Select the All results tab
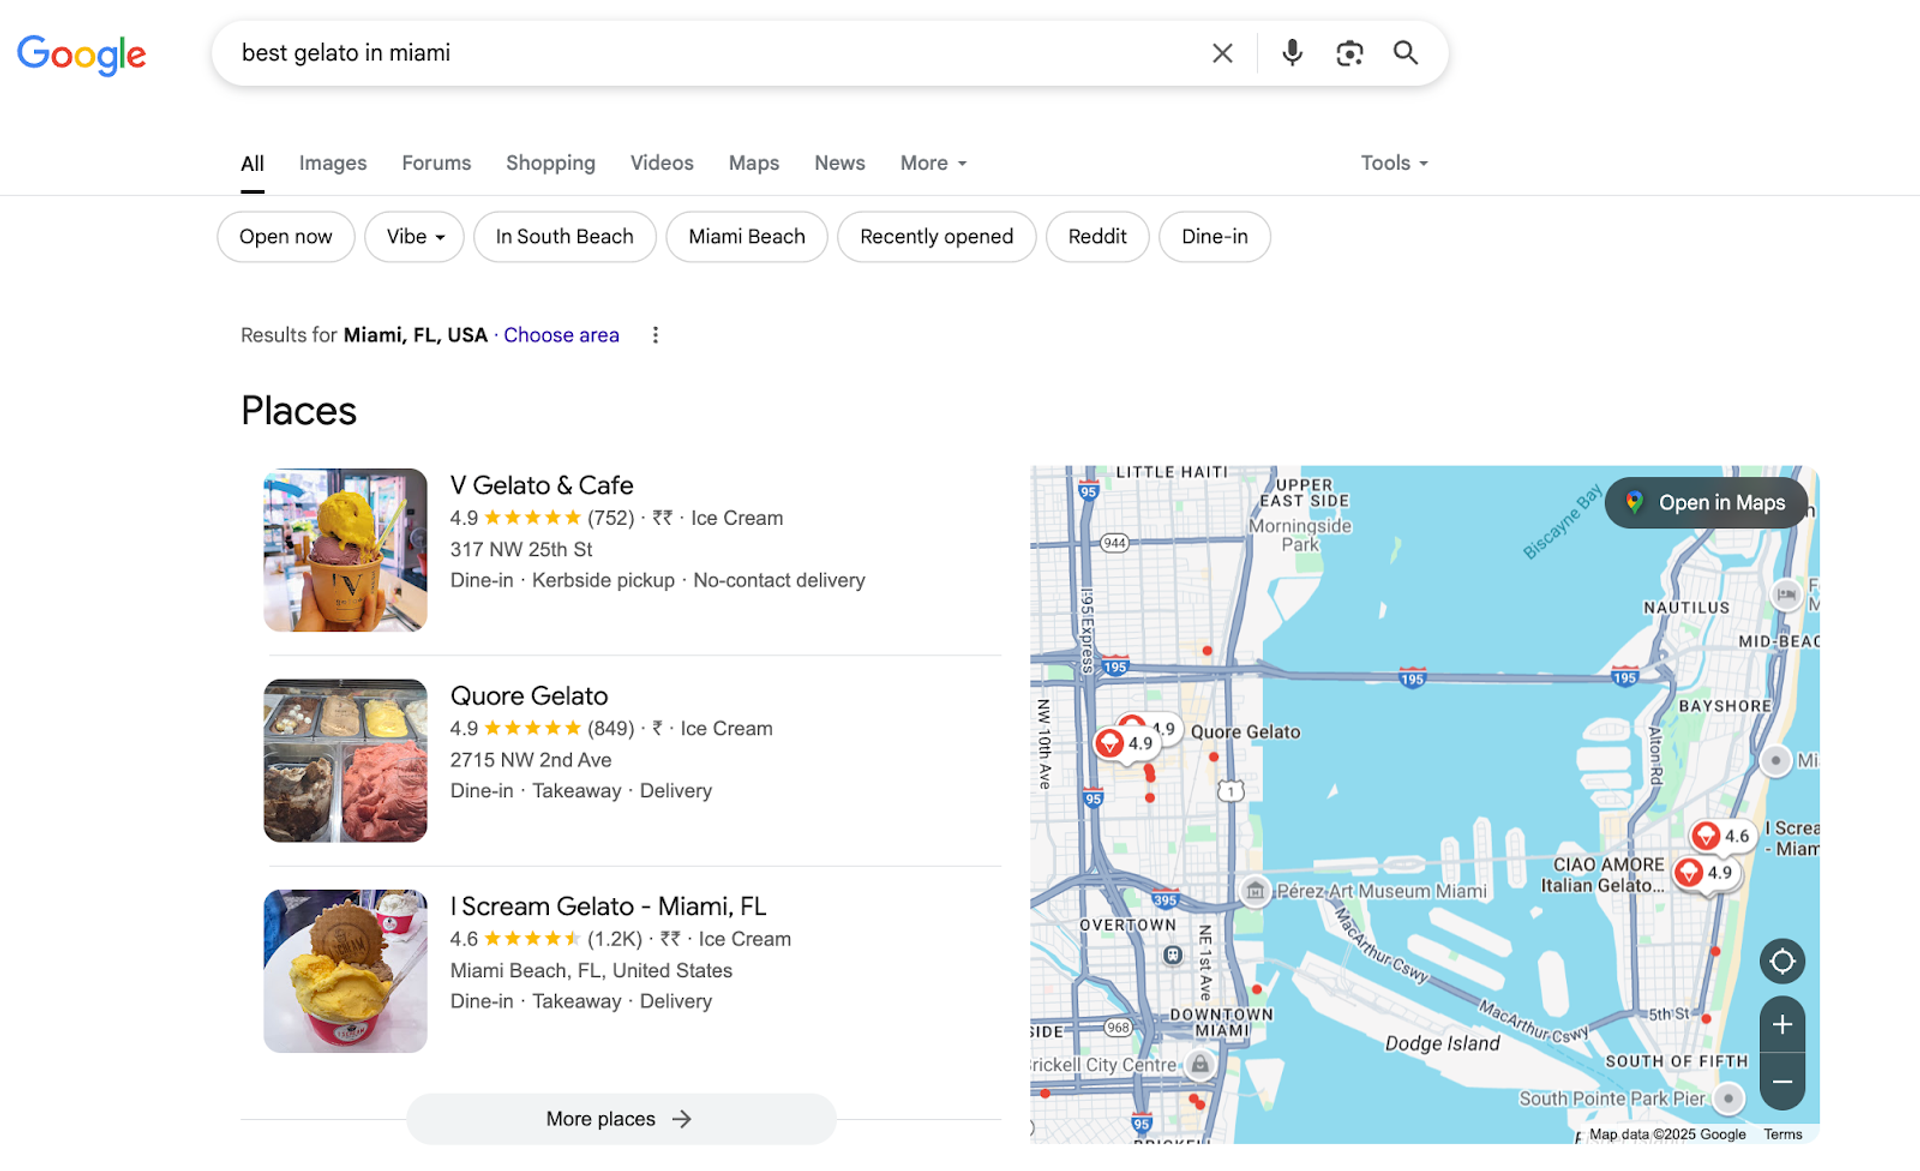Screen dimensions: 1920x1171 coord(252,163)
